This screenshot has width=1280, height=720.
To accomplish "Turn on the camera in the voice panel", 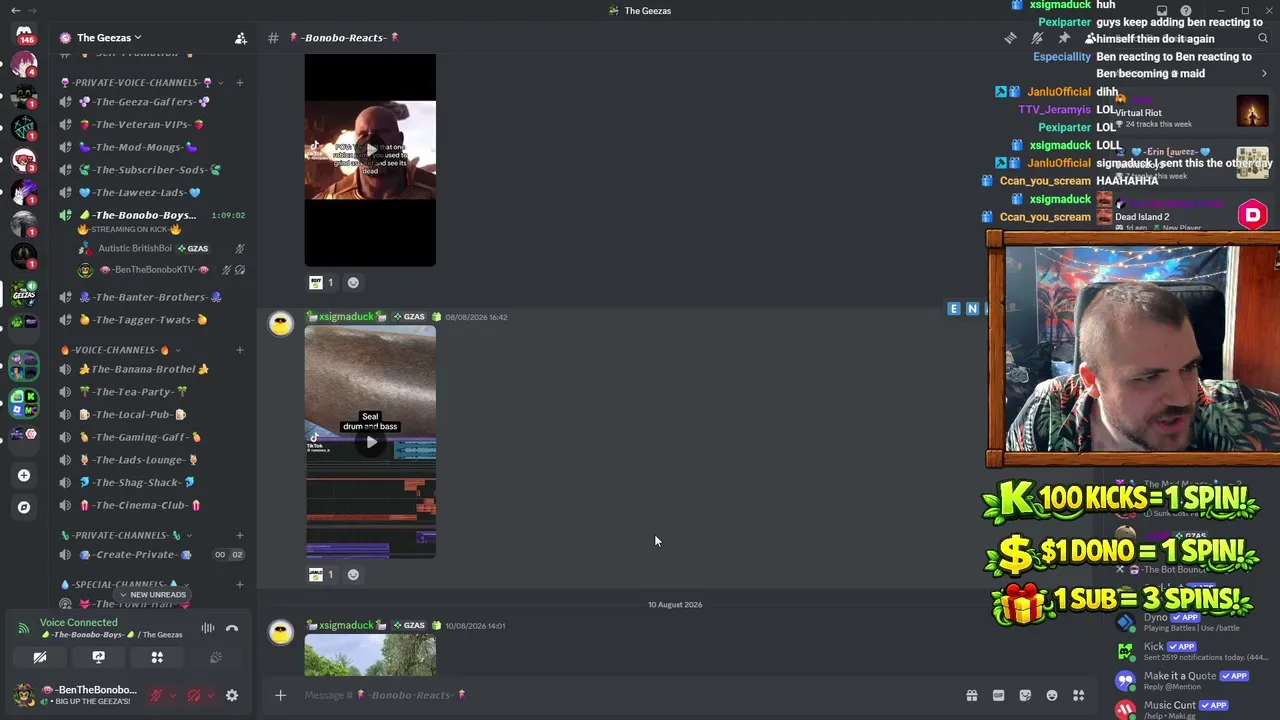I will click(x=40, y=657).
